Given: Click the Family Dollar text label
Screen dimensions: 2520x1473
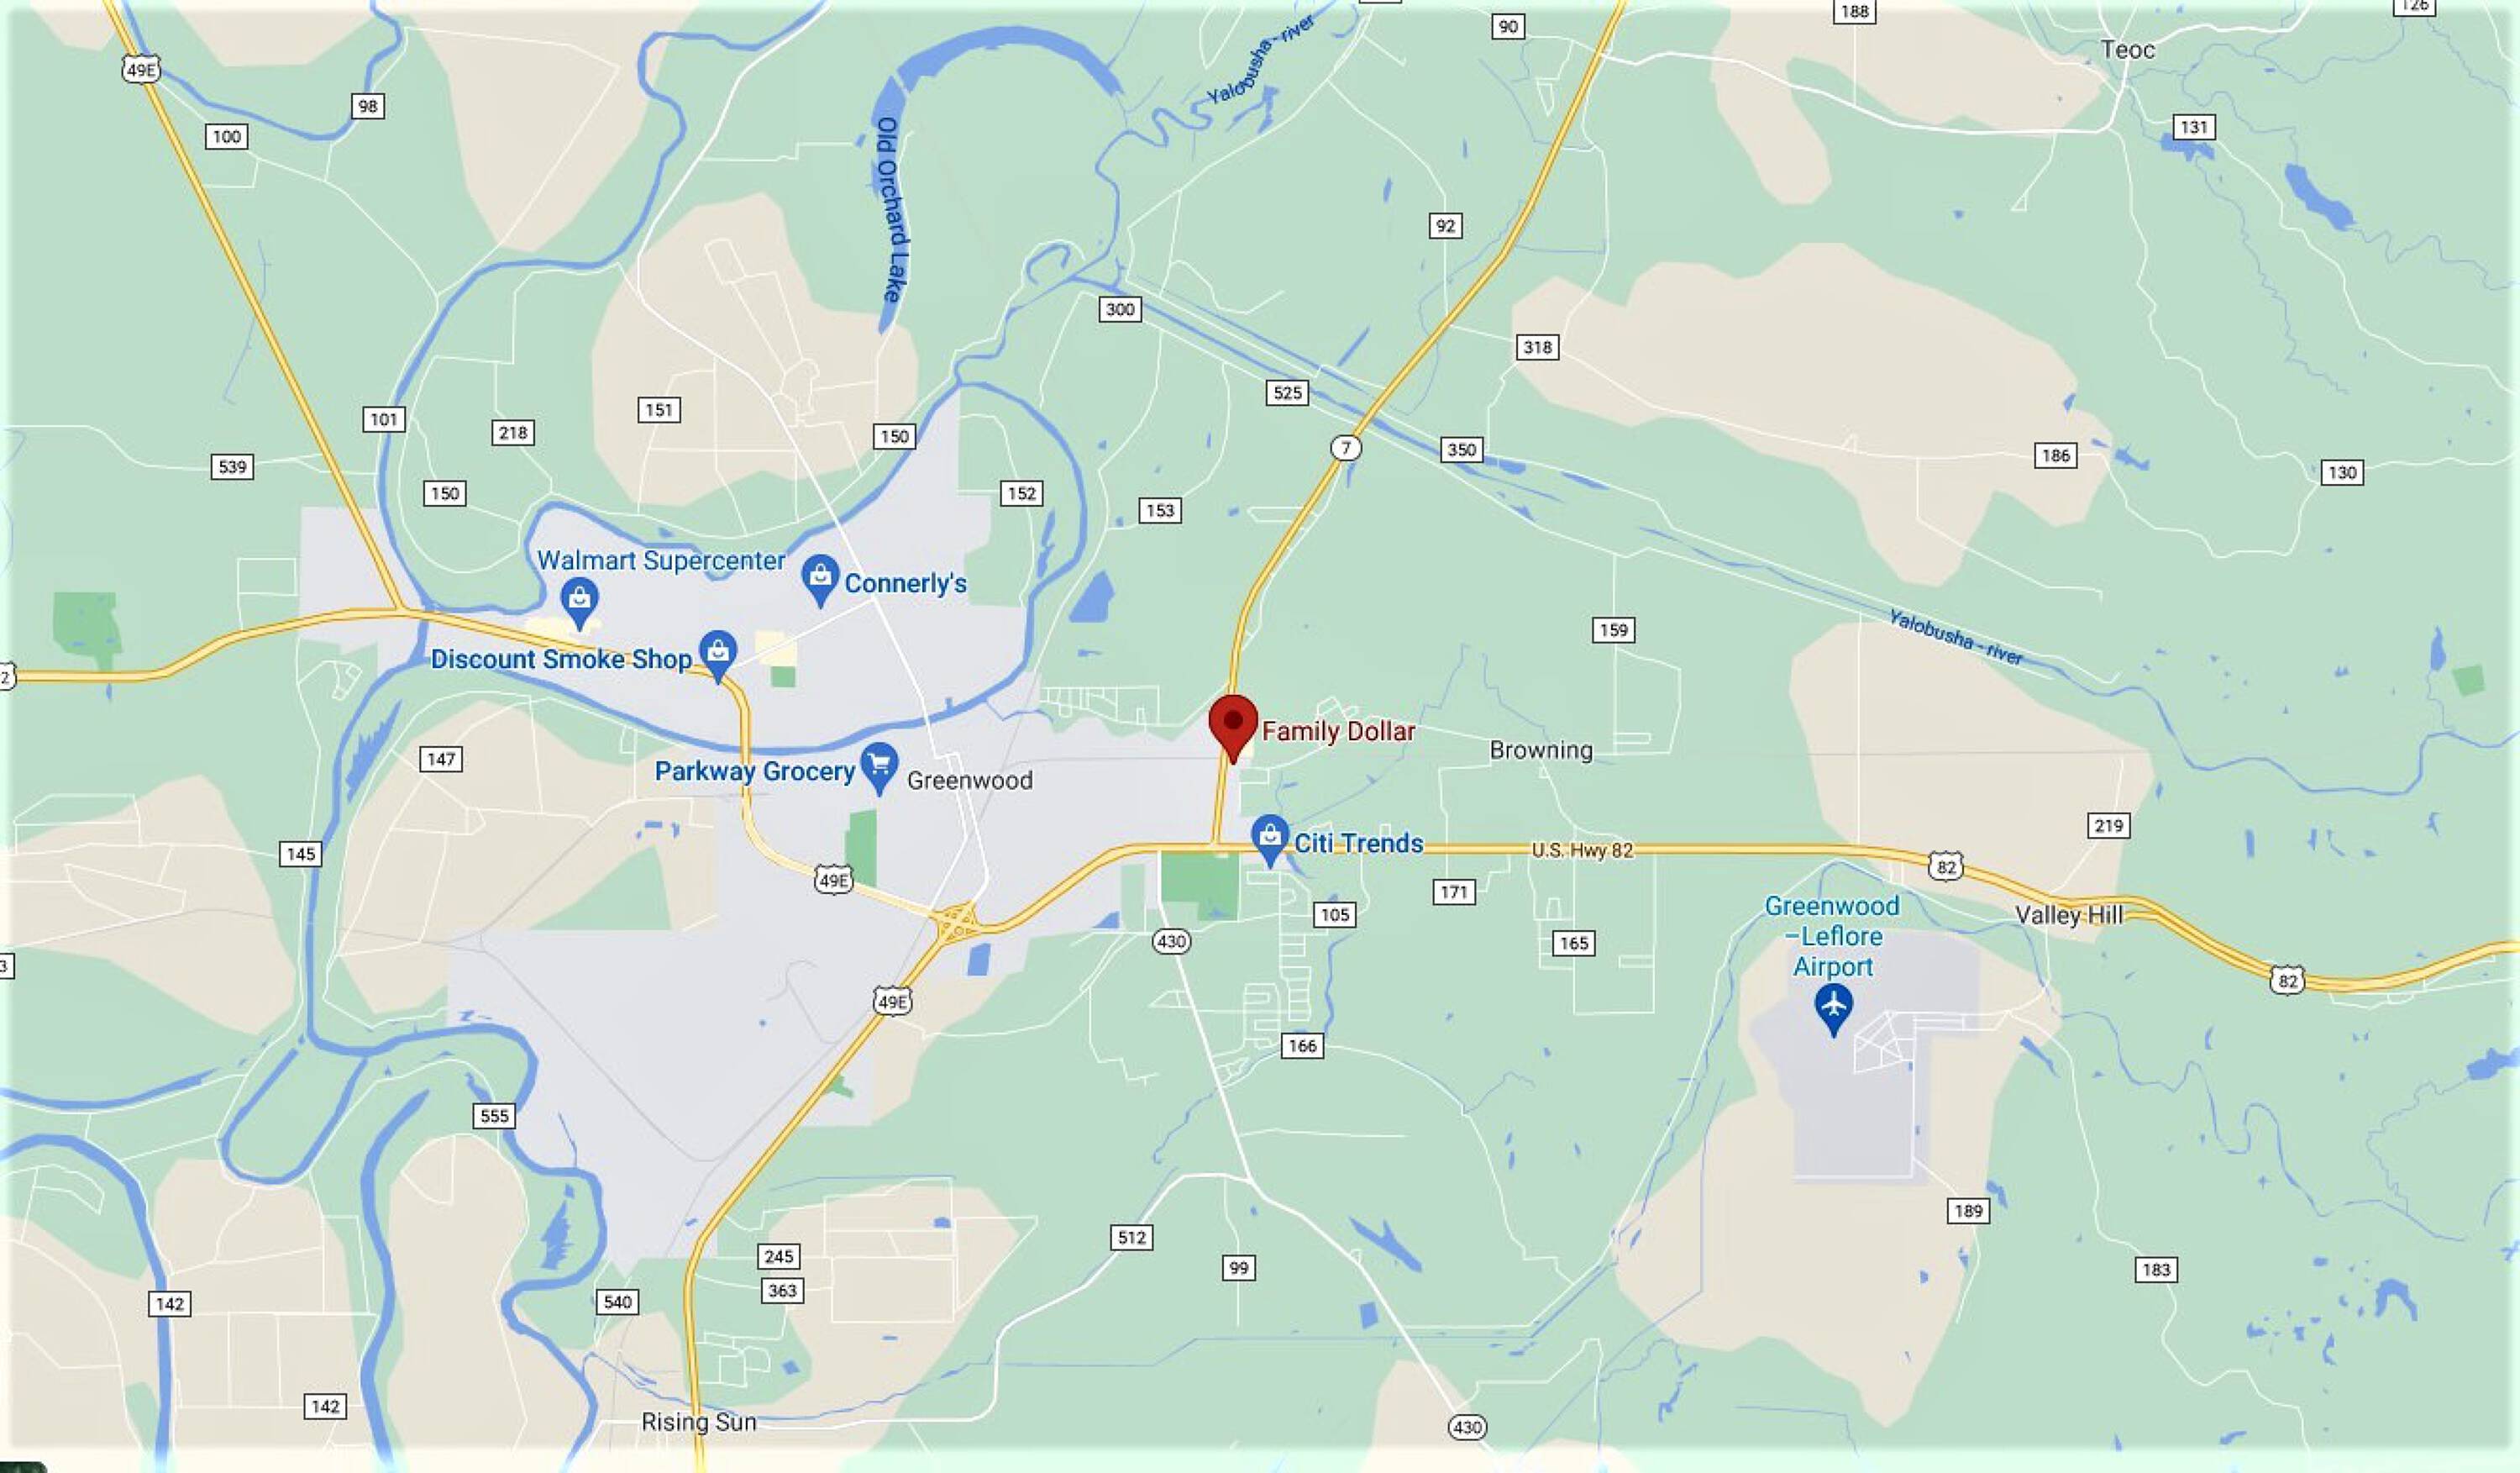Looking at the screenshot, I should (x=1338, y=731).
